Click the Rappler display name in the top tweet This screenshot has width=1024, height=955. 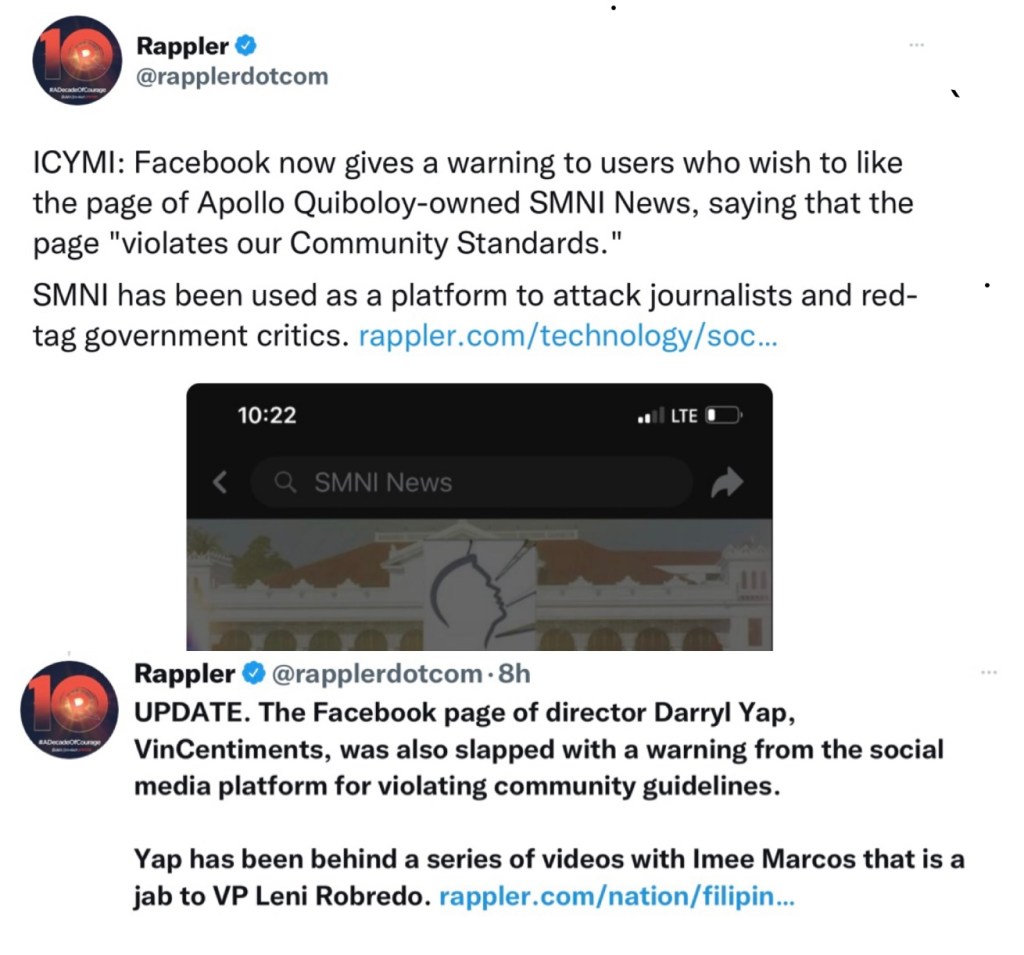[182, 45]
